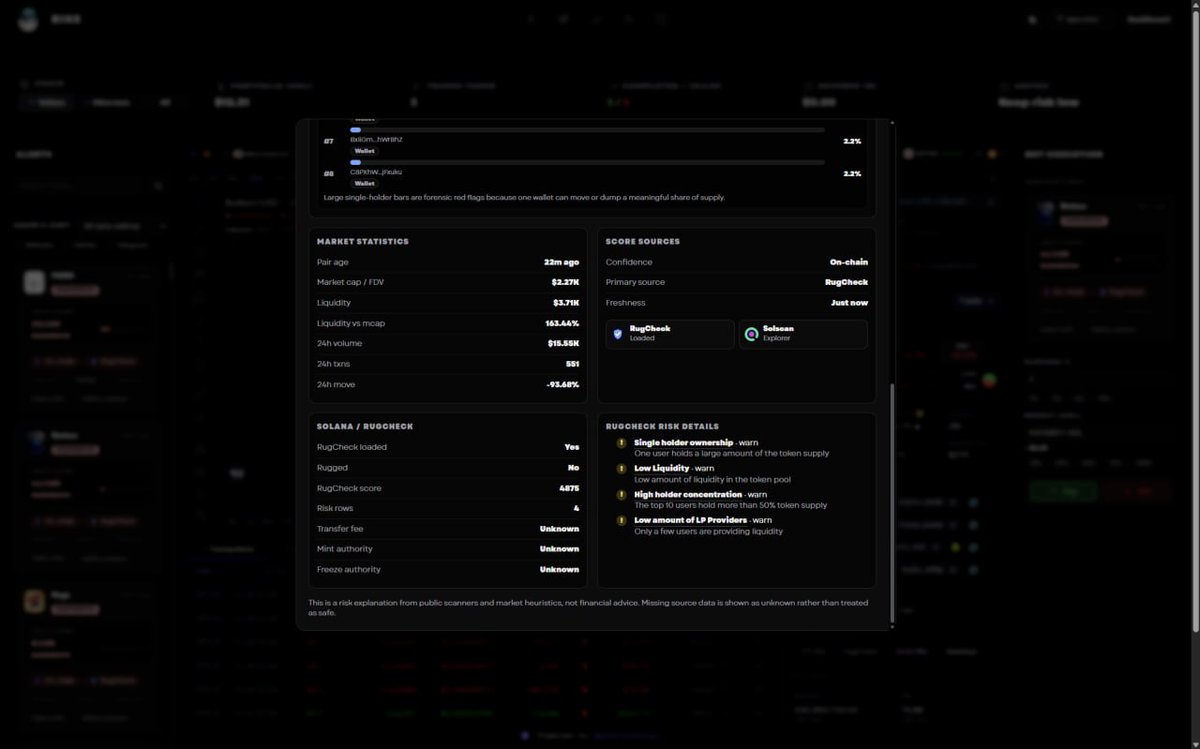Click the Liquidity value $3.71K
1200x749 pixels.
tap(566, 303)
